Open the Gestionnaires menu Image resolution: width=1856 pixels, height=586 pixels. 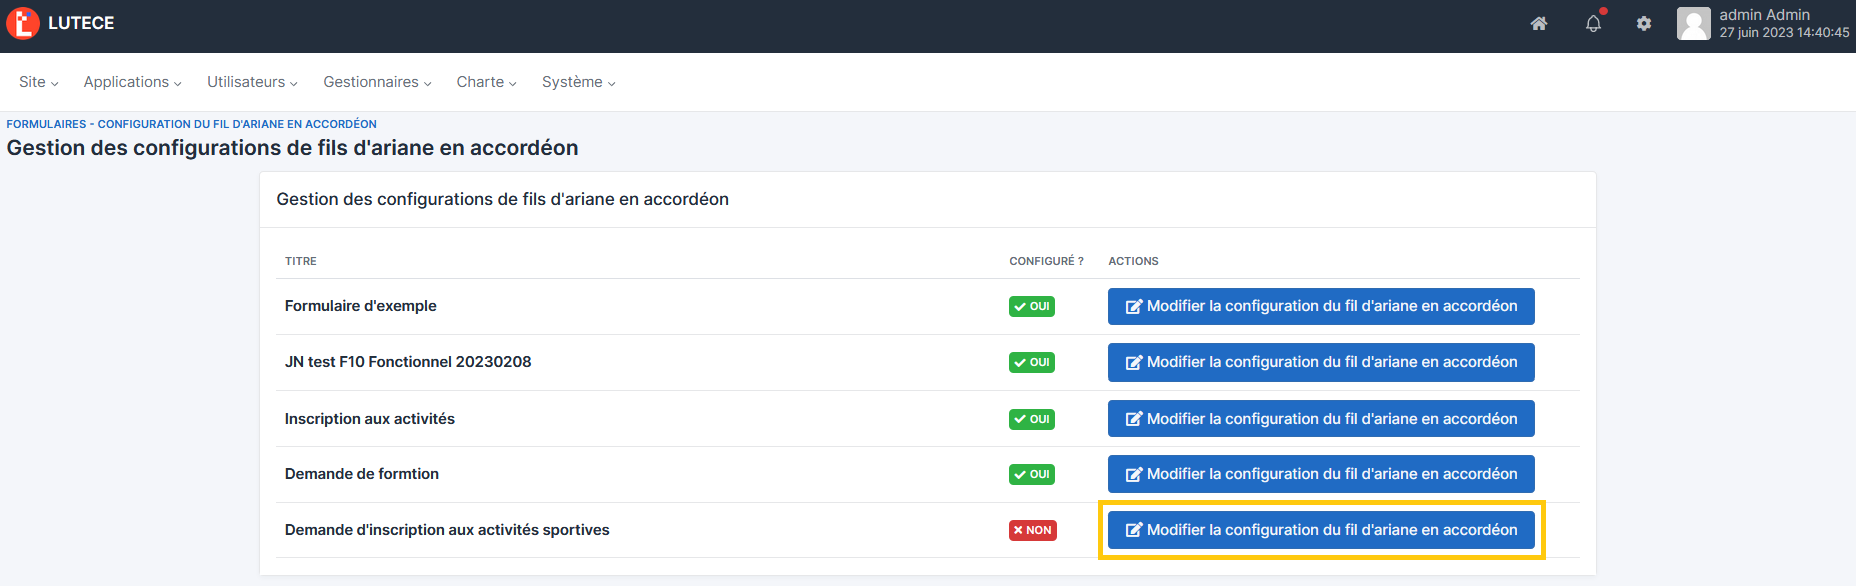coord(377,82)
